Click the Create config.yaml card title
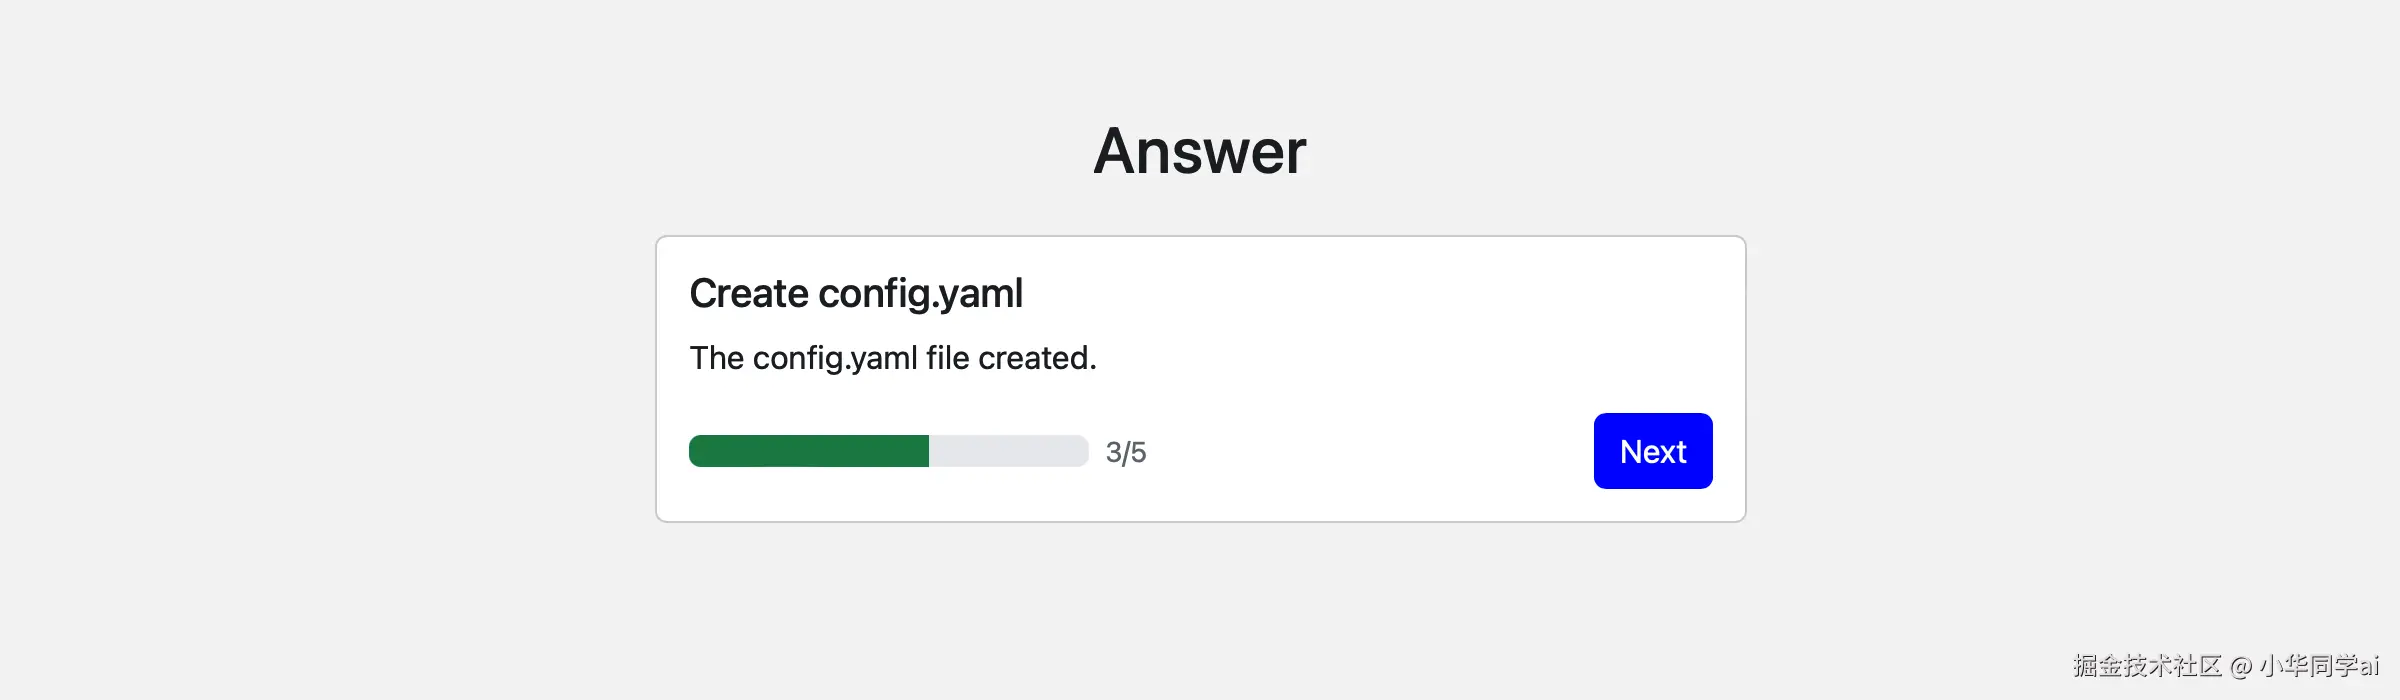Viewport: 2400px width, 700px height. pos(855,293)
